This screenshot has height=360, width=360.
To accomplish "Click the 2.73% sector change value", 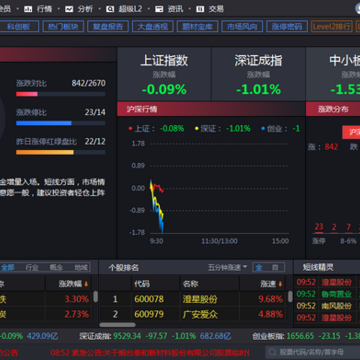I will 77,314.
